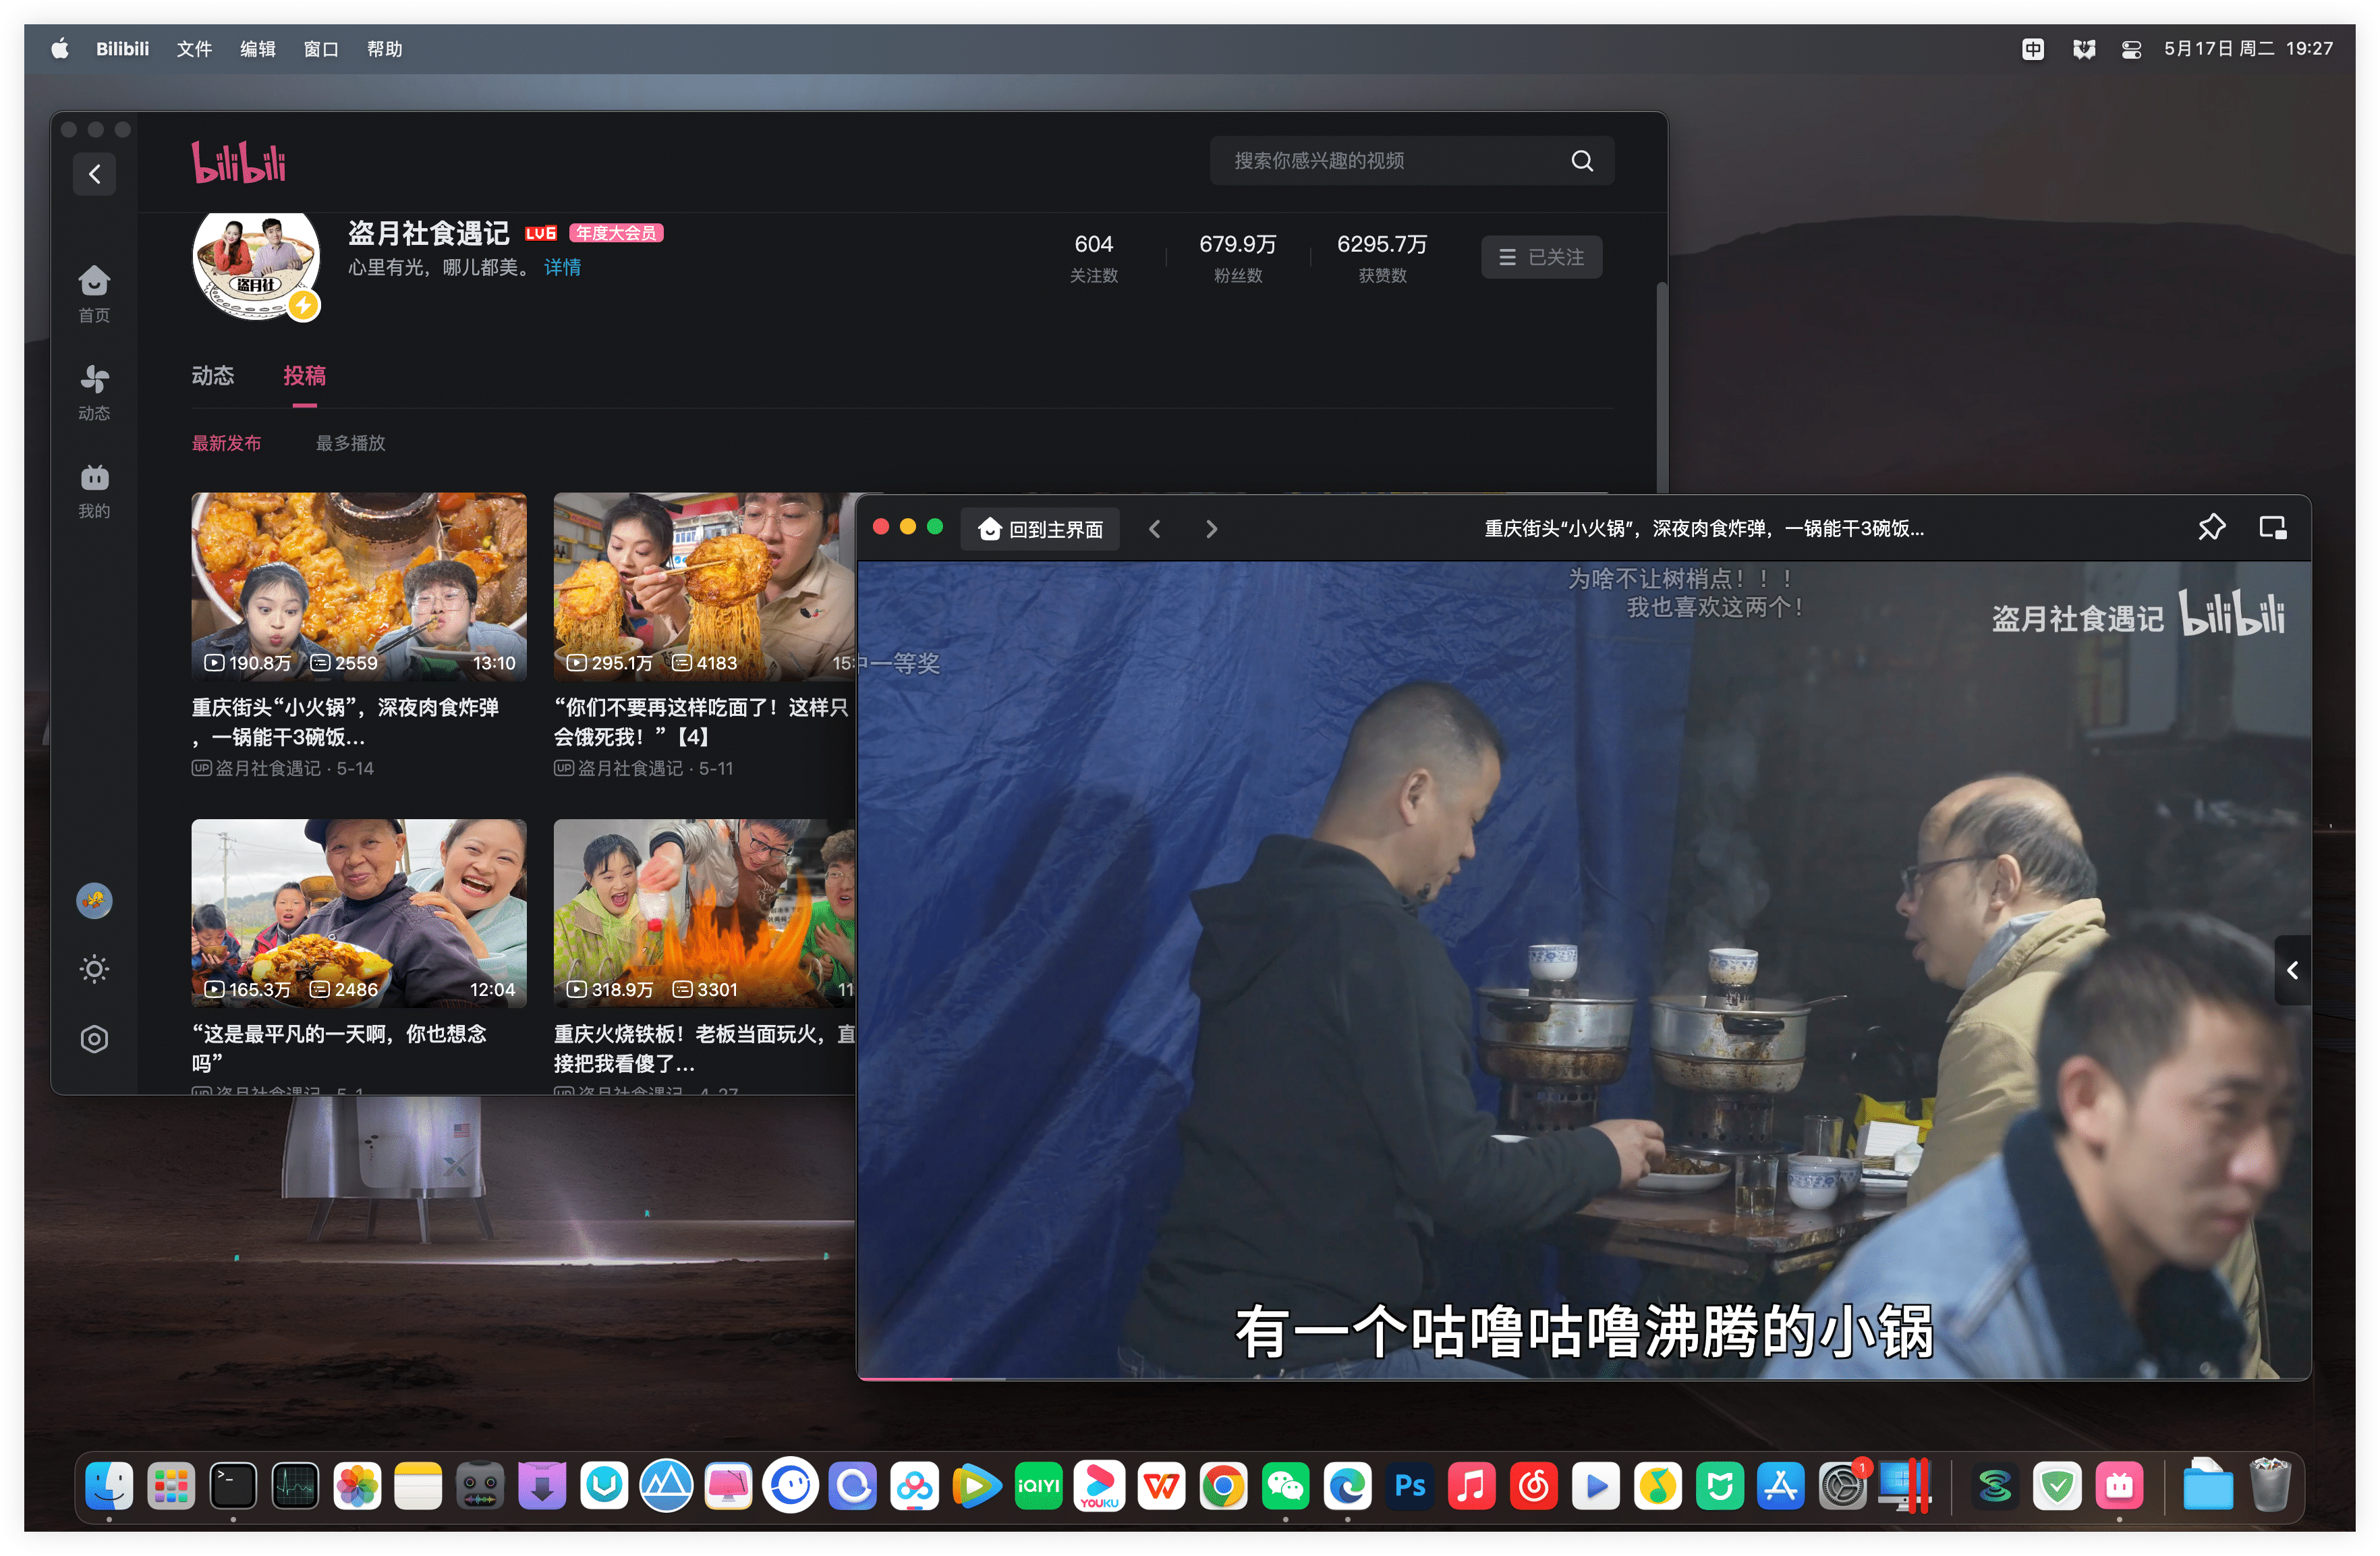
Task: Open the settings hexagon icon in sidebar
Action: pyautogui.click(x=94, y=1039)
